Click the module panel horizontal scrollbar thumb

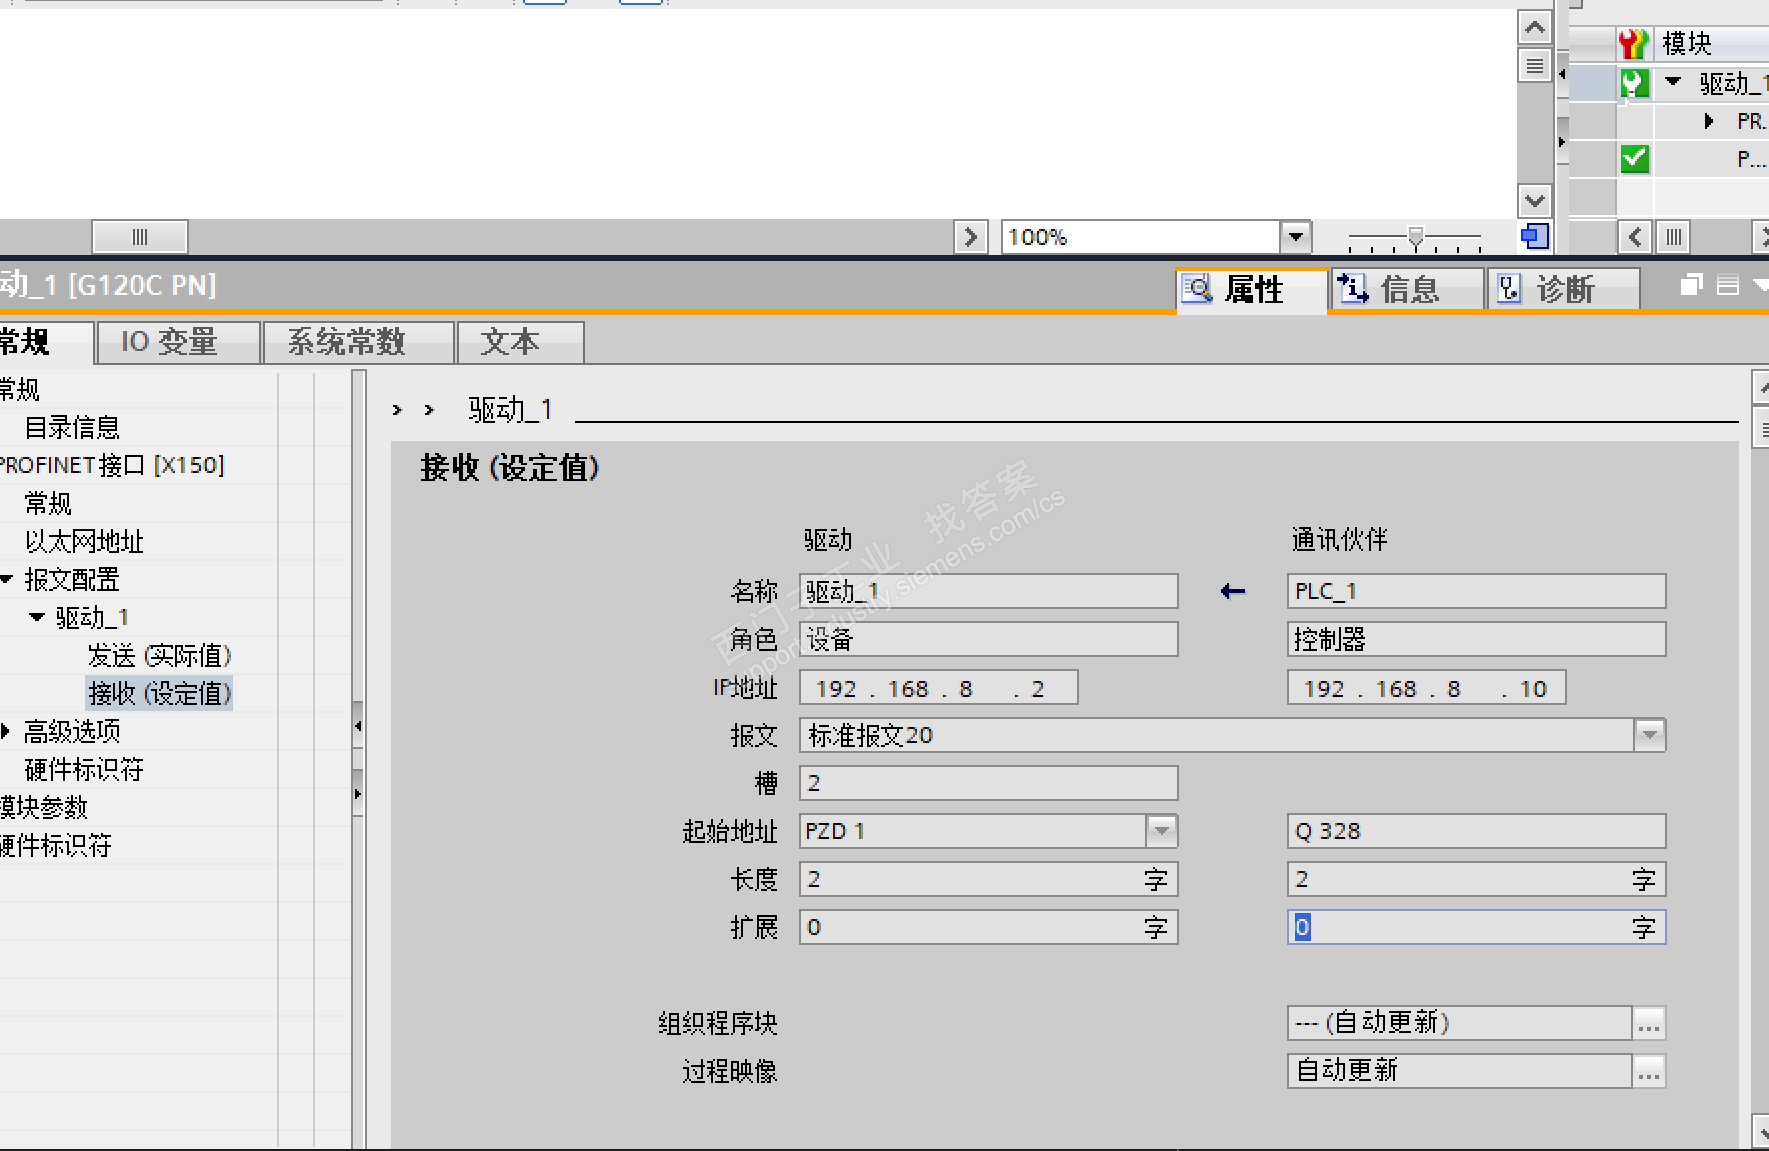point(1674,237)
